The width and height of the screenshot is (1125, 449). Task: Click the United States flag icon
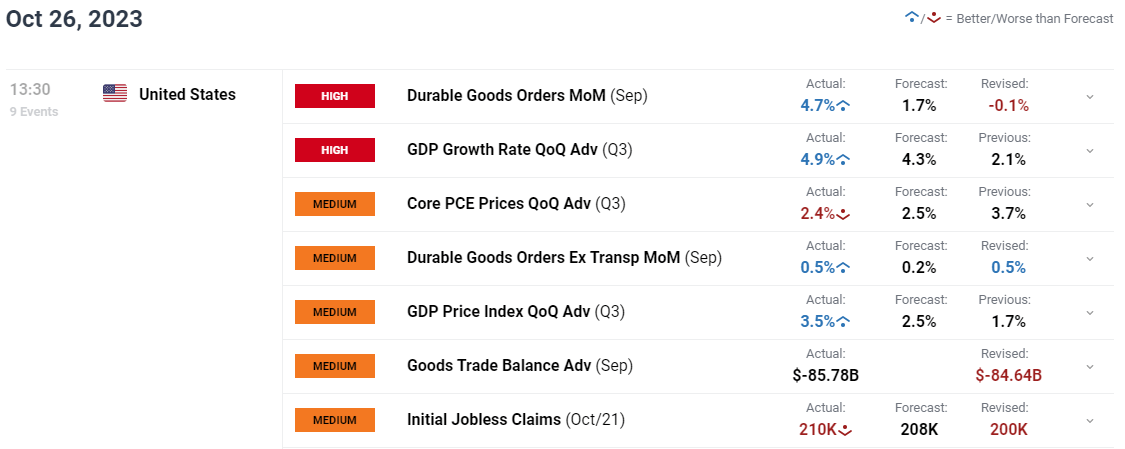115,94
